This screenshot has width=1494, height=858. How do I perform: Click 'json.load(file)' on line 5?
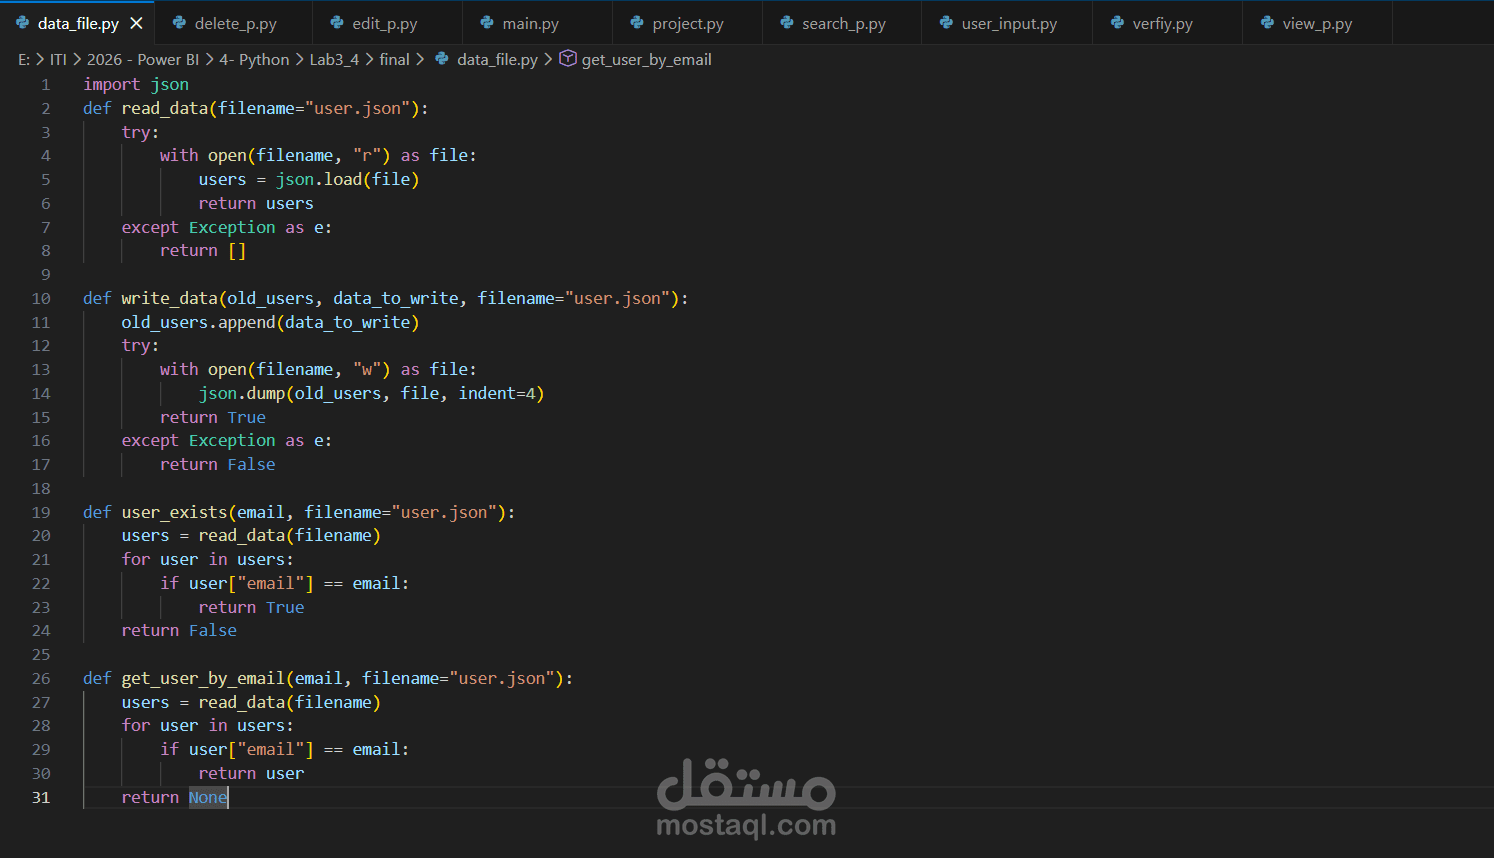pyautogui.click(x=347, y=180)
